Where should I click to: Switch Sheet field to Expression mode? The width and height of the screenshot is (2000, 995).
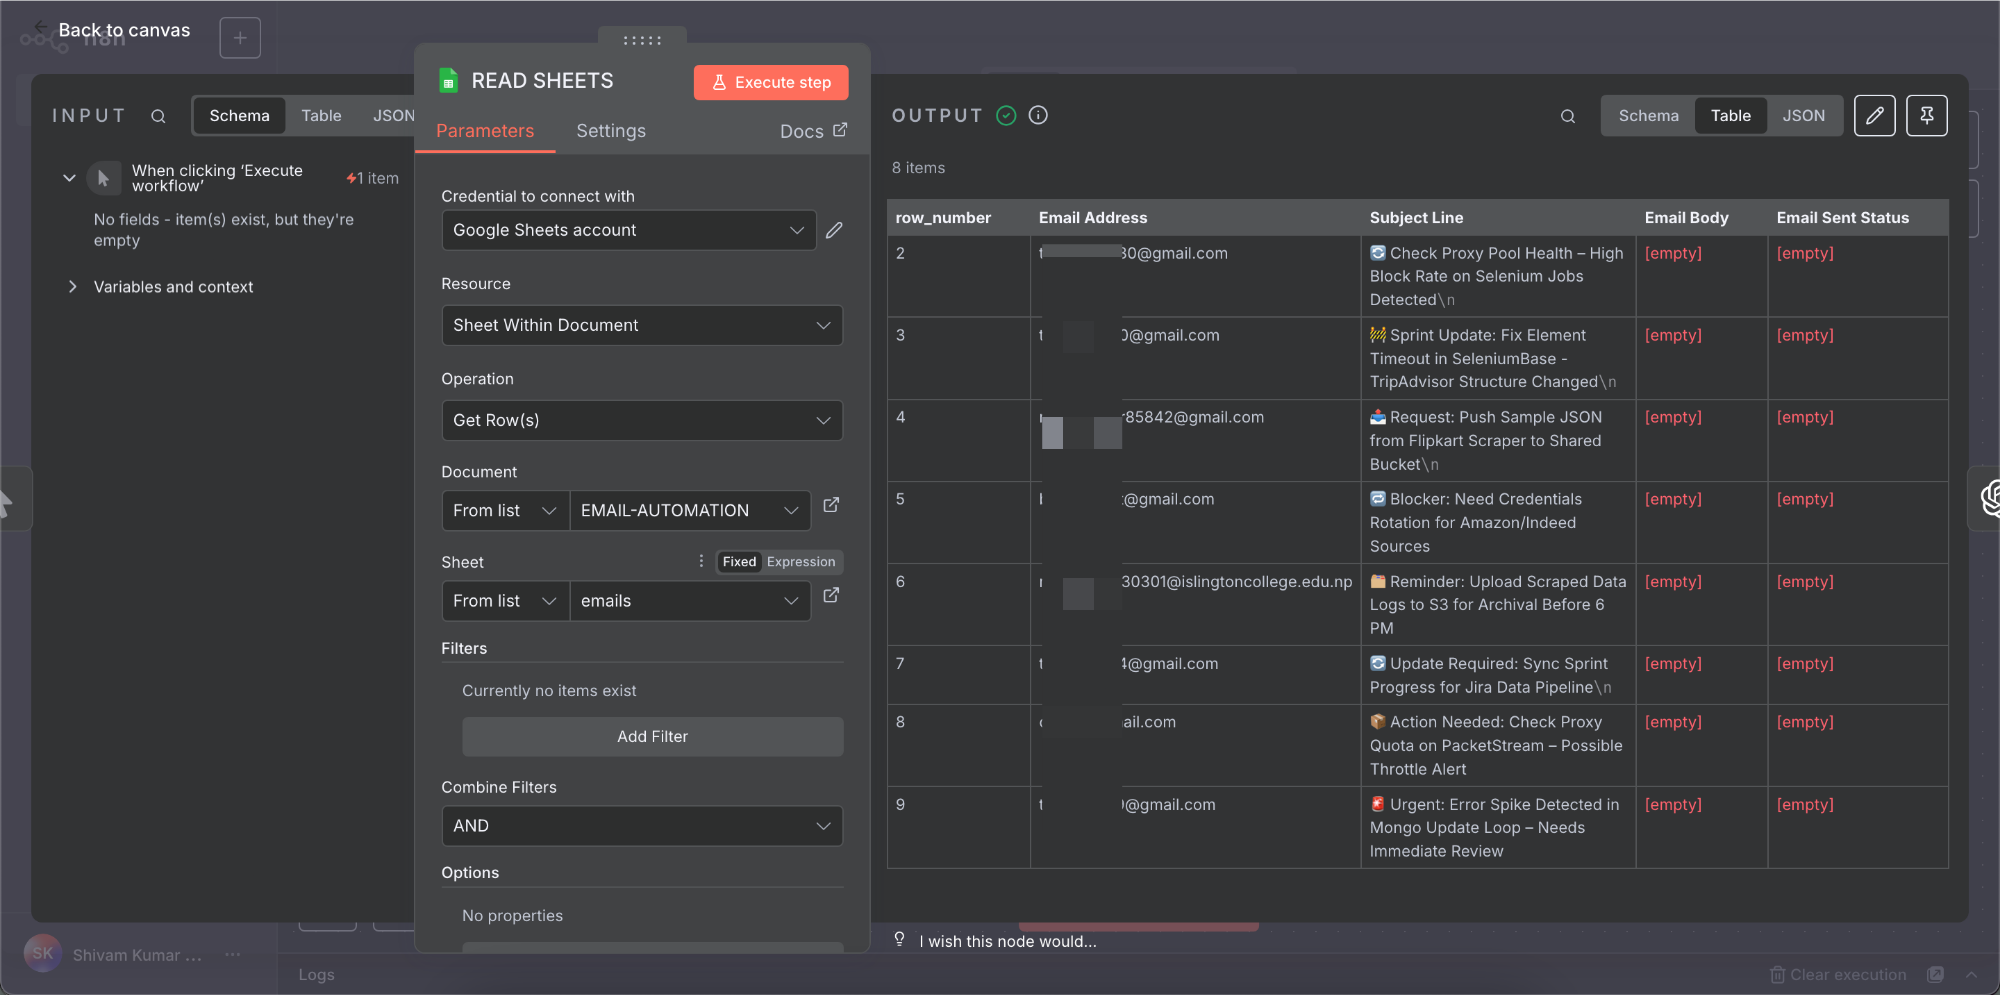coord(800,562)
